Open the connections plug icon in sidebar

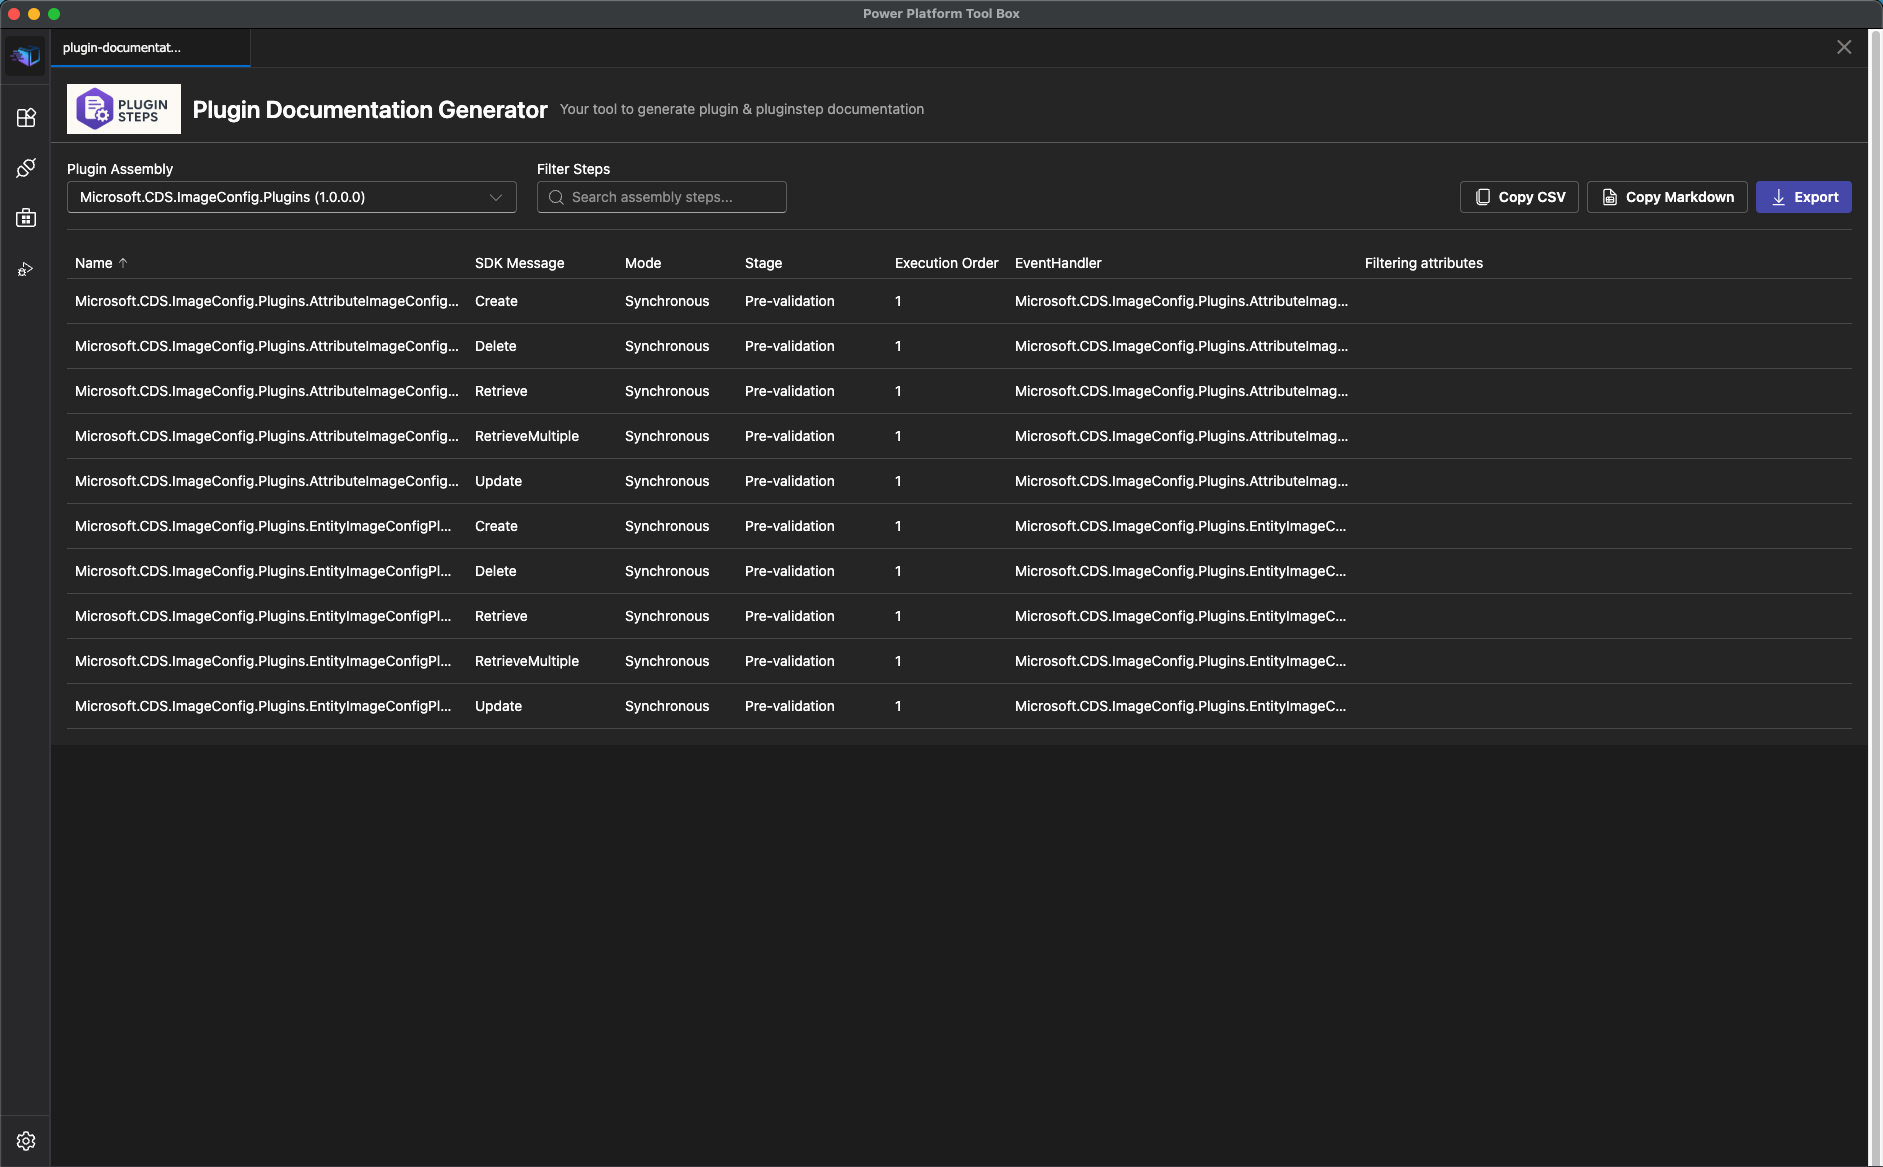pos(25,167)
